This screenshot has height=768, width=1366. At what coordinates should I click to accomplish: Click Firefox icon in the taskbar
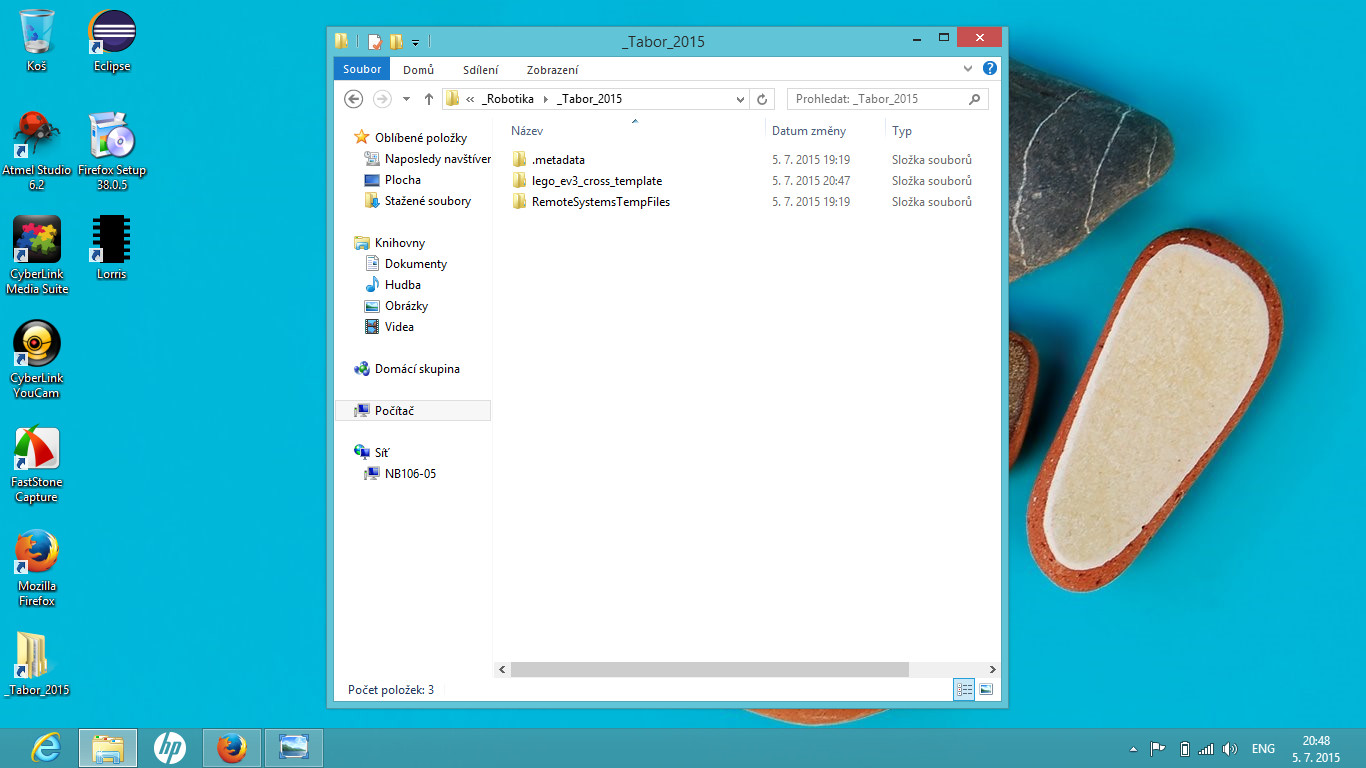coord(232,748)
